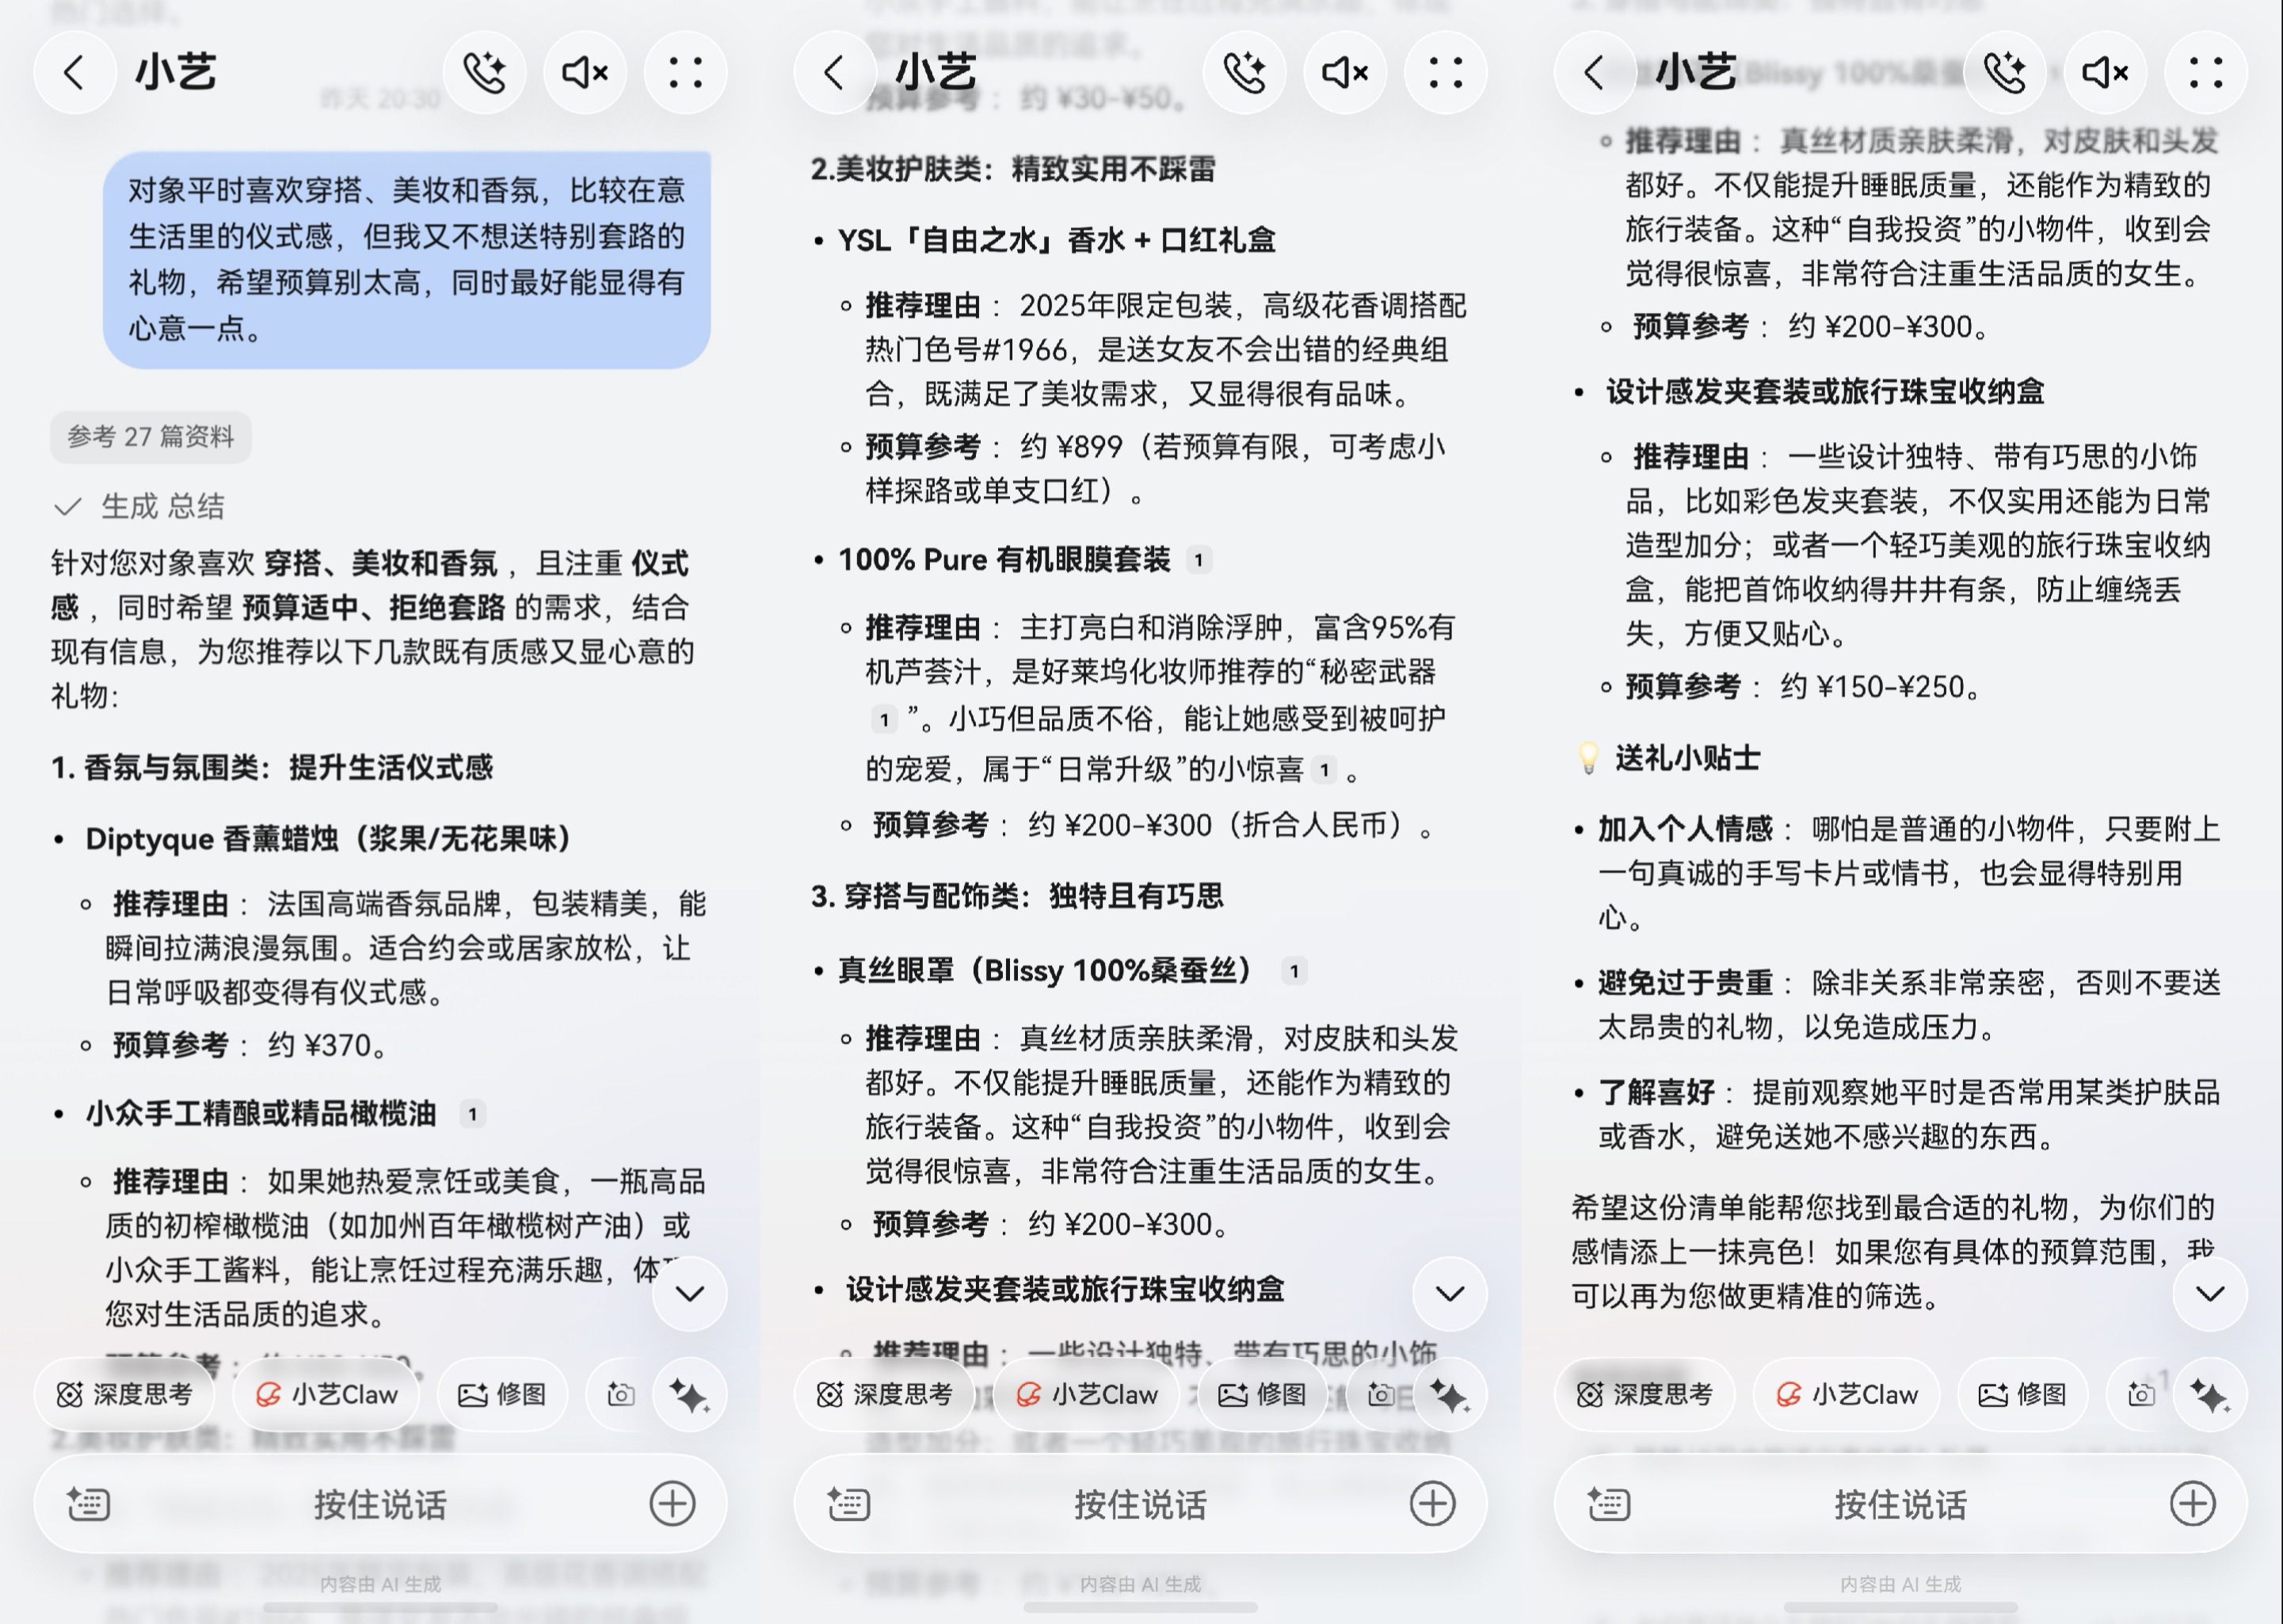Image resolution: width=2283 pixels, height=1624 pixels.
Task: Tap heading 1. 香氛与氛围类：提升生活仪式感
Action: 272,767
